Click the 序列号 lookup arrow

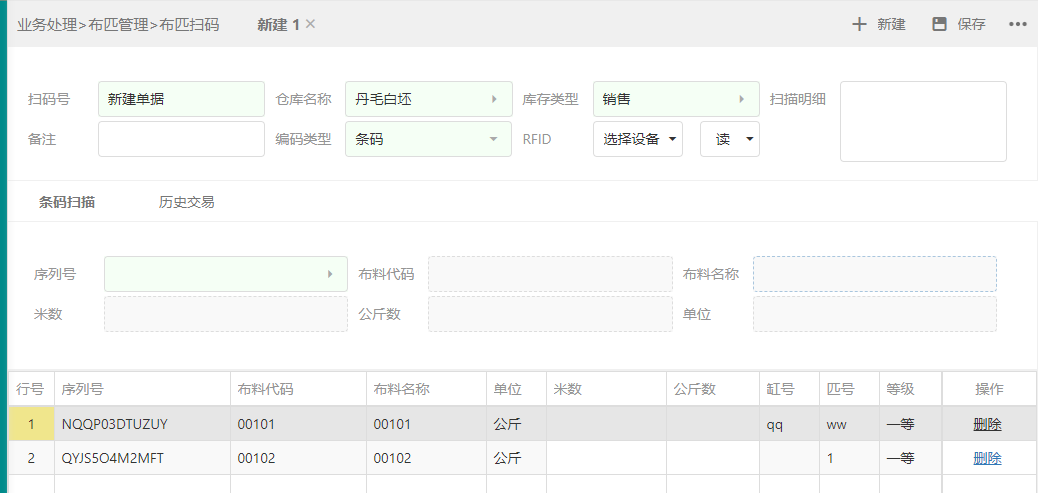(x=330, y=274)
